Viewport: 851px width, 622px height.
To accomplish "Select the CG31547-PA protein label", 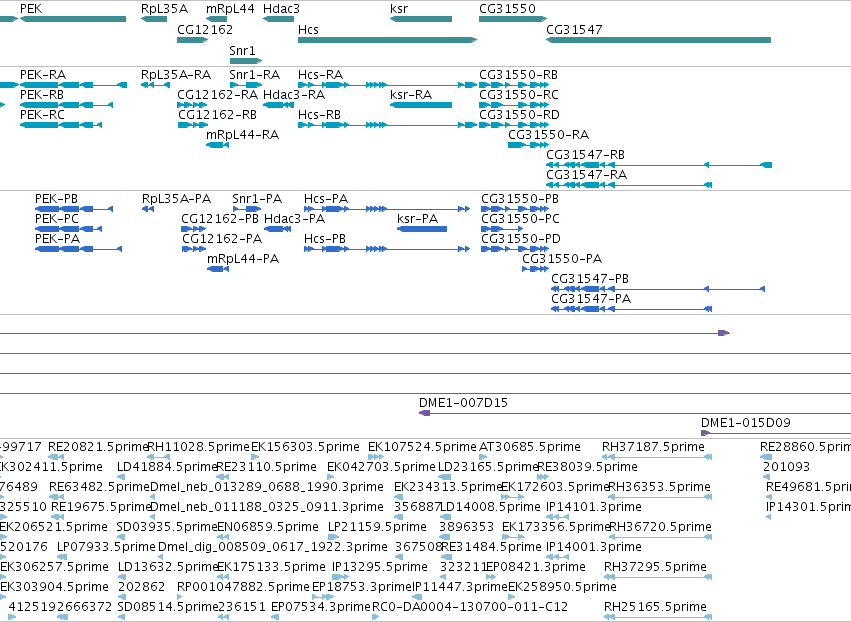I will pos(591,299).
